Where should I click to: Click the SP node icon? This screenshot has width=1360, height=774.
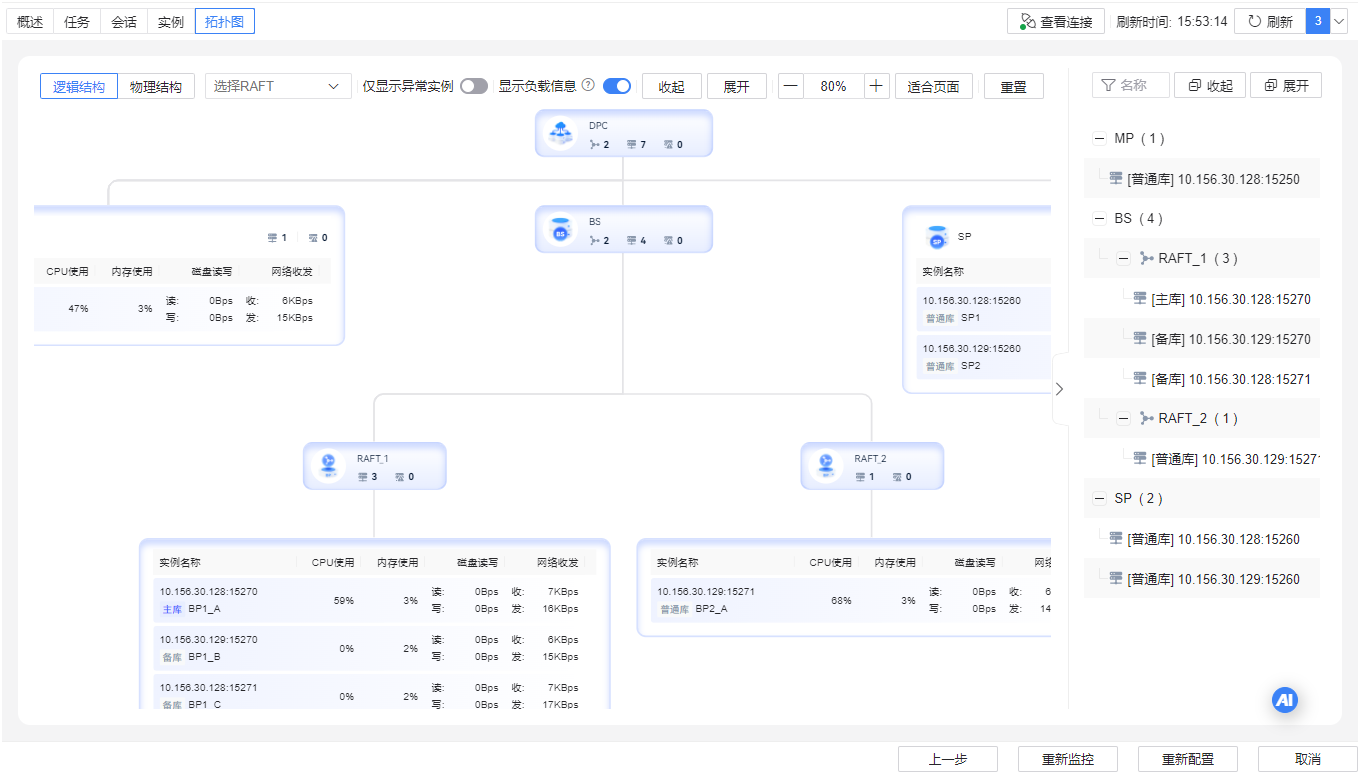(937, 237)
